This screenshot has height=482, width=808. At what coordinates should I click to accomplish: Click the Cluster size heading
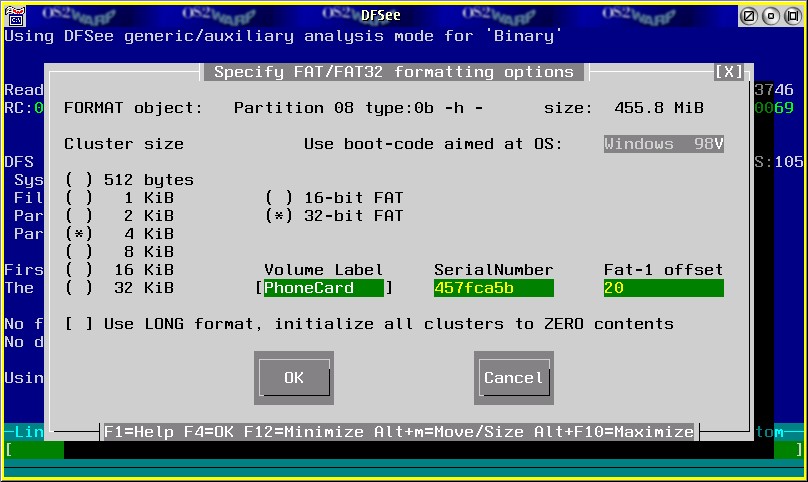[124, 144]
